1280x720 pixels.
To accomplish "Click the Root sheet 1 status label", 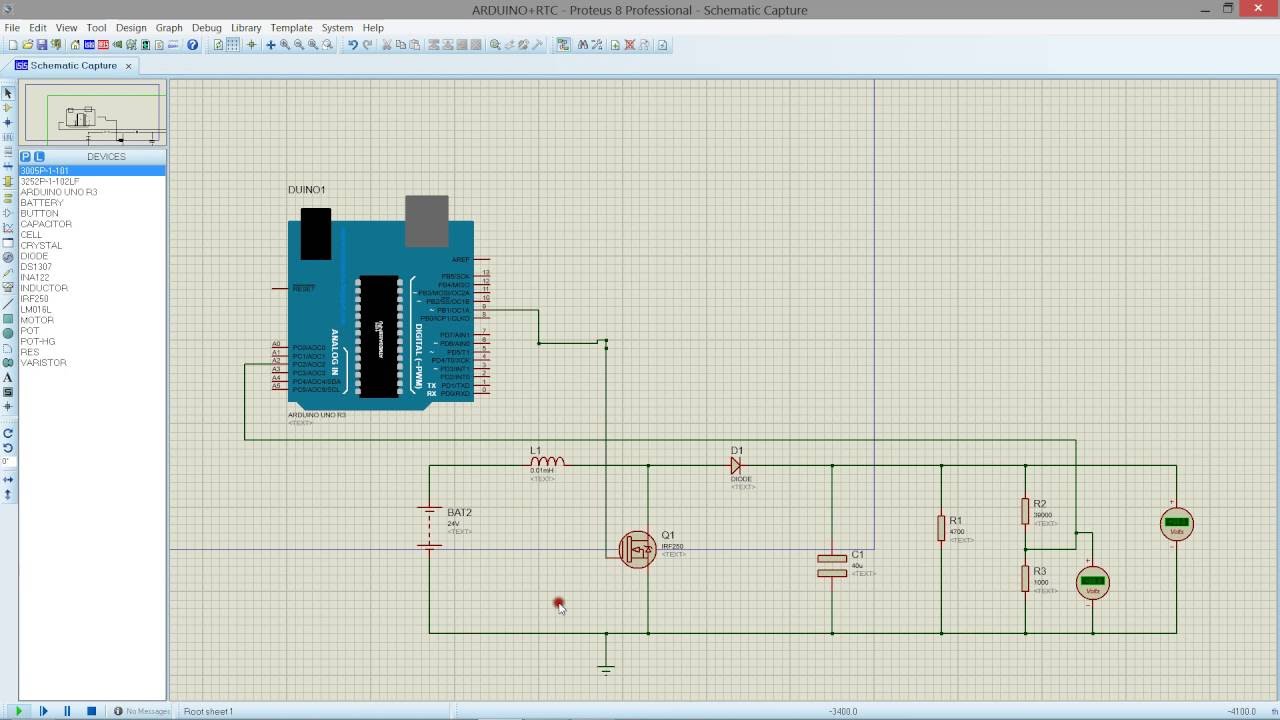I will click(x=208, y=711).
